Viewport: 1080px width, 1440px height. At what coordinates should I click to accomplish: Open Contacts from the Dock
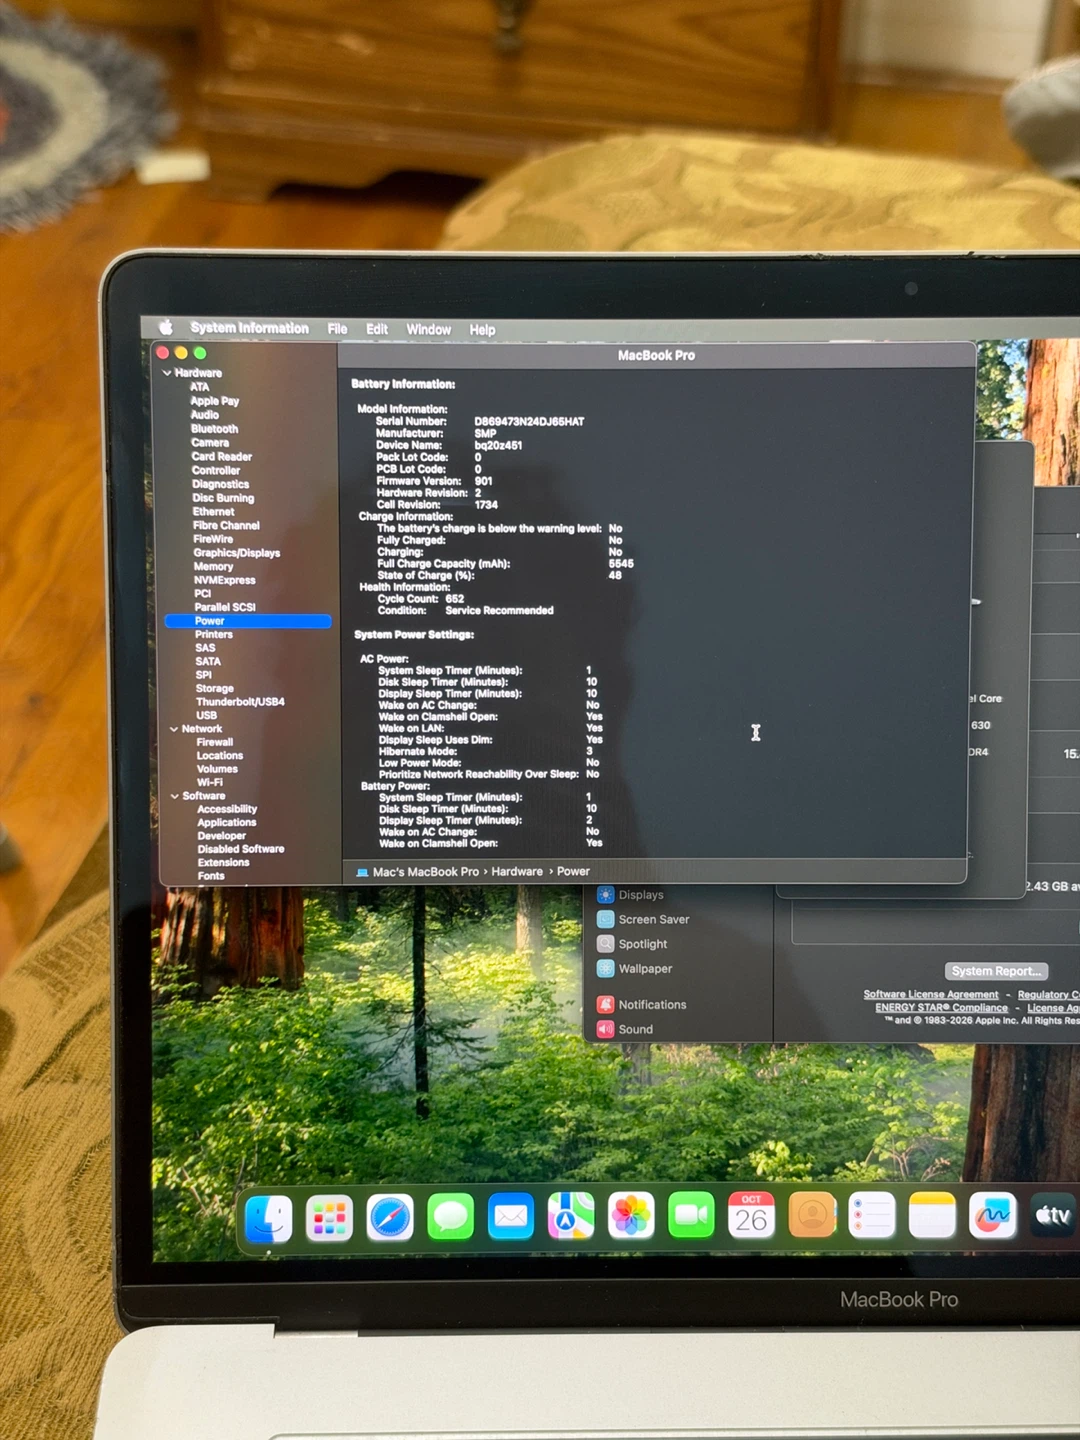(812, 1215)
